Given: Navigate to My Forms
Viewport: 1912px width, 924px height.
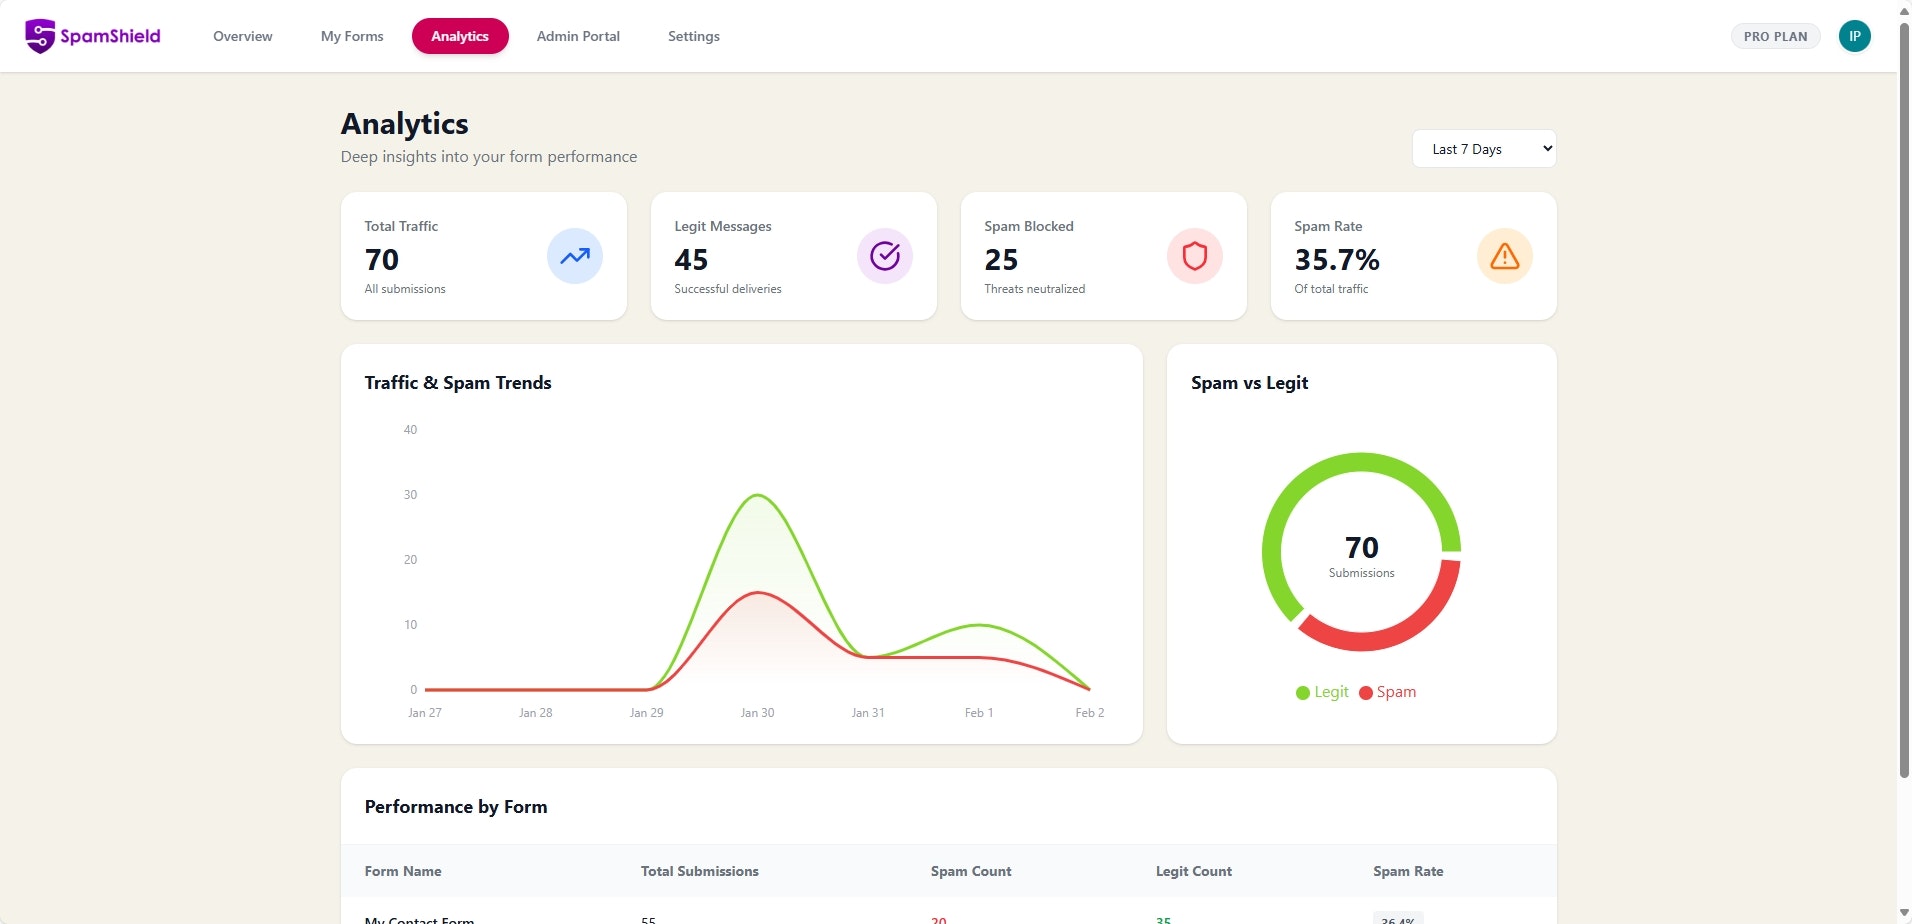Looking at the screenshot, I should pyautogui.click(x=351, y=36).
